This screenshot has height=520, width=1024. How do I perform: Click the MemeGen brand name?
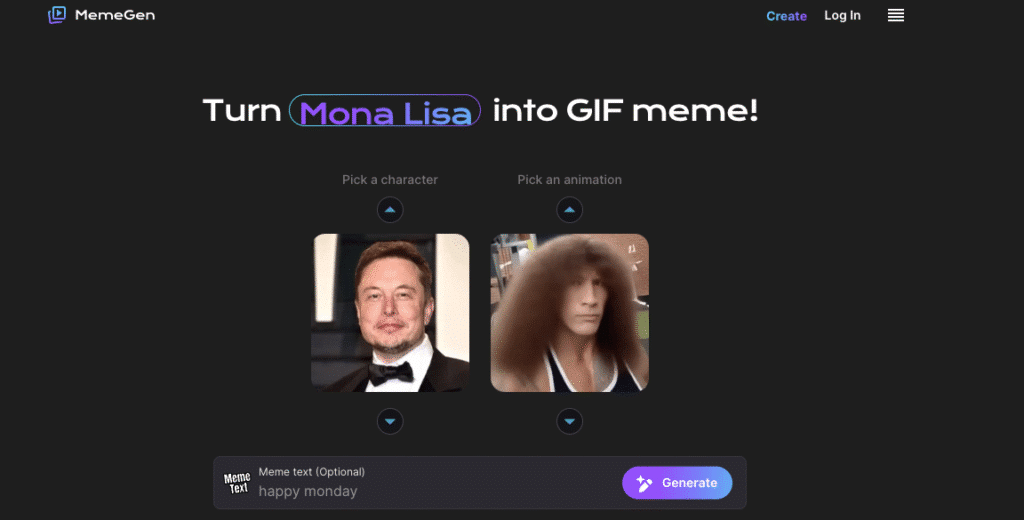[115, 15]
